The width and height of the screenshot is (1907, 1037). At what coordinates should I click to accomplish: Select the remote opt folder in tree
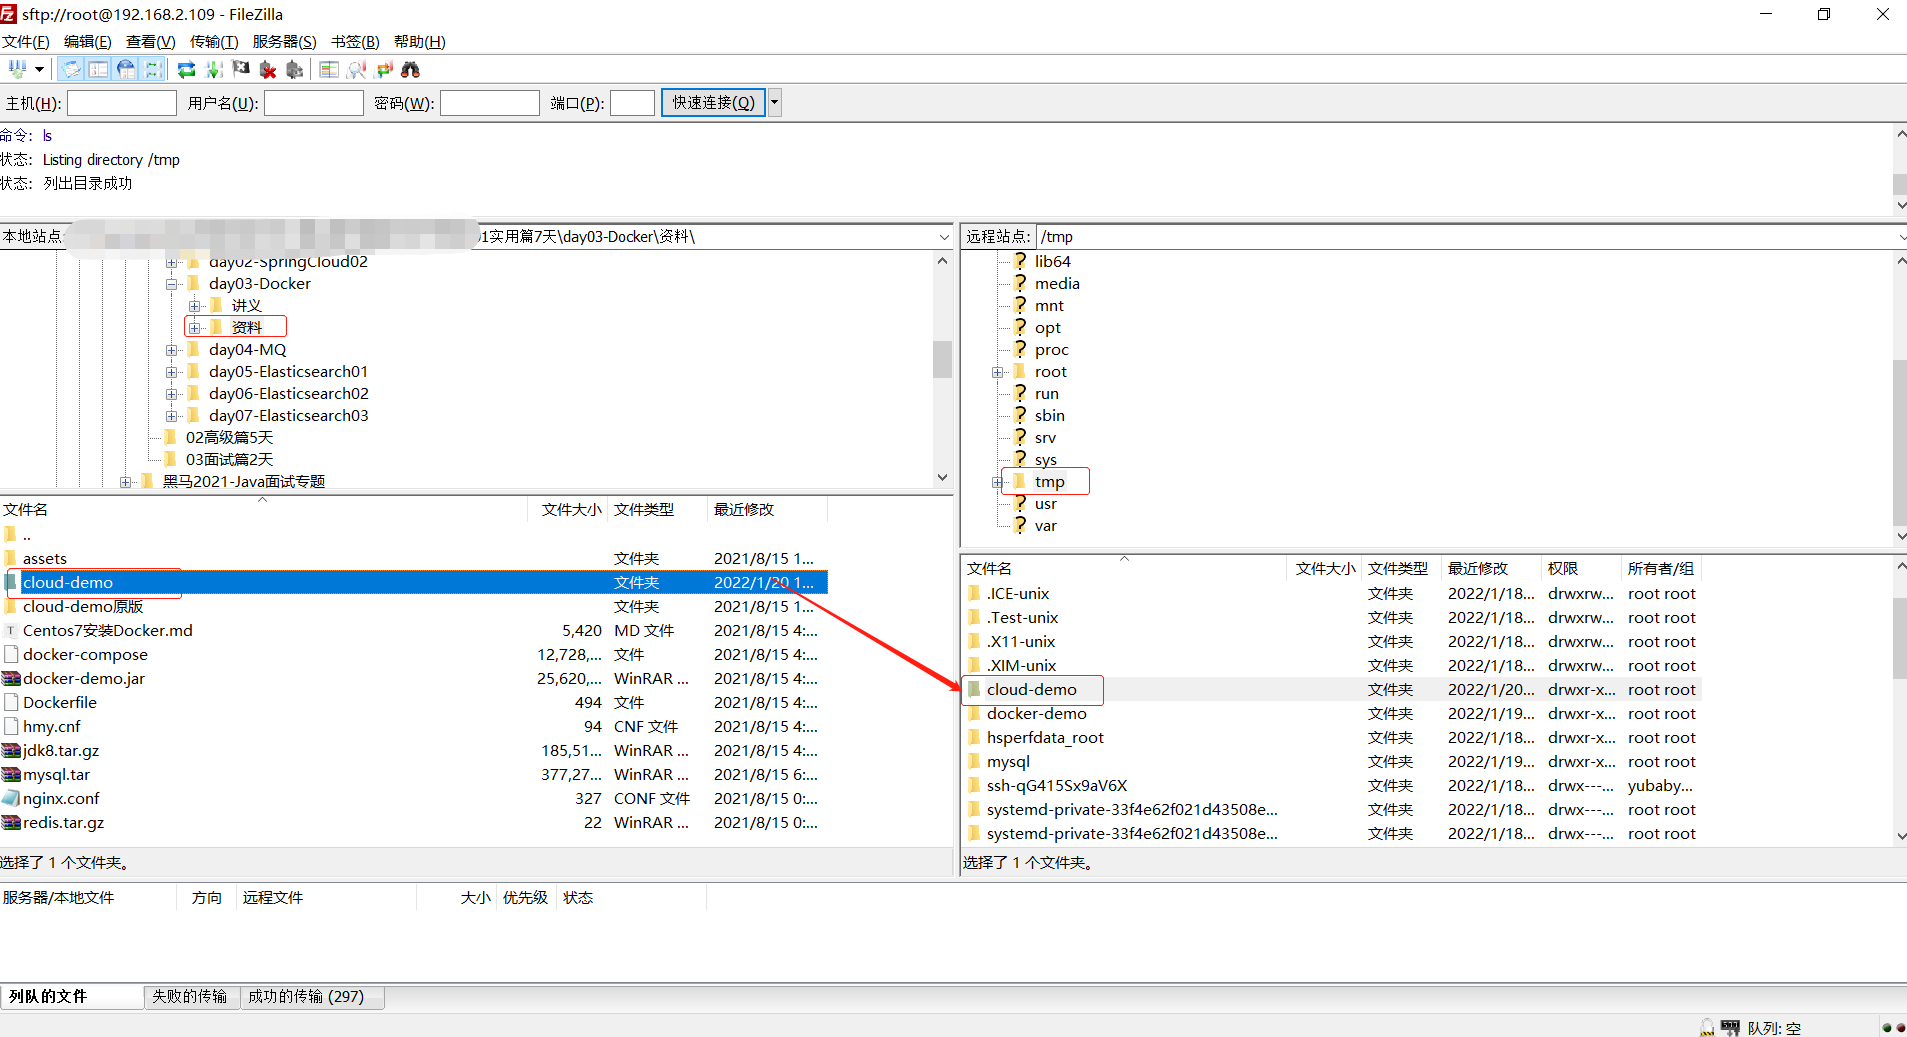1047,328
